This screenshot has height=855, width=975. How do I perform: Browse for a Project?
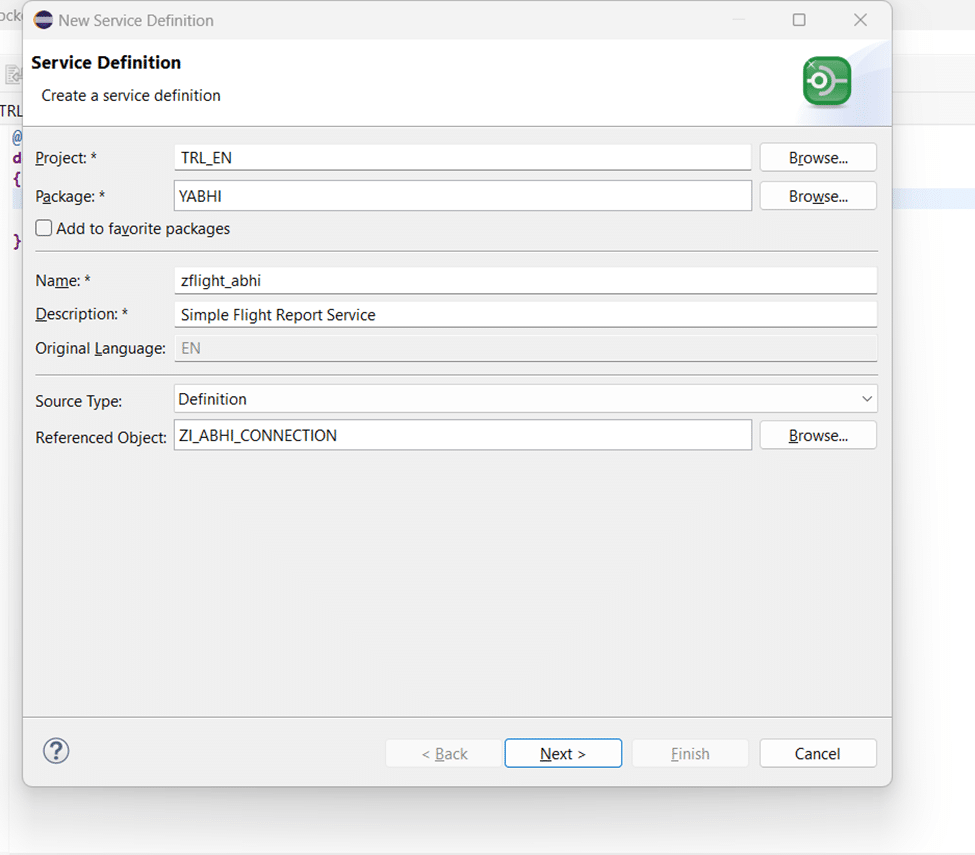[x=817, y=157]
